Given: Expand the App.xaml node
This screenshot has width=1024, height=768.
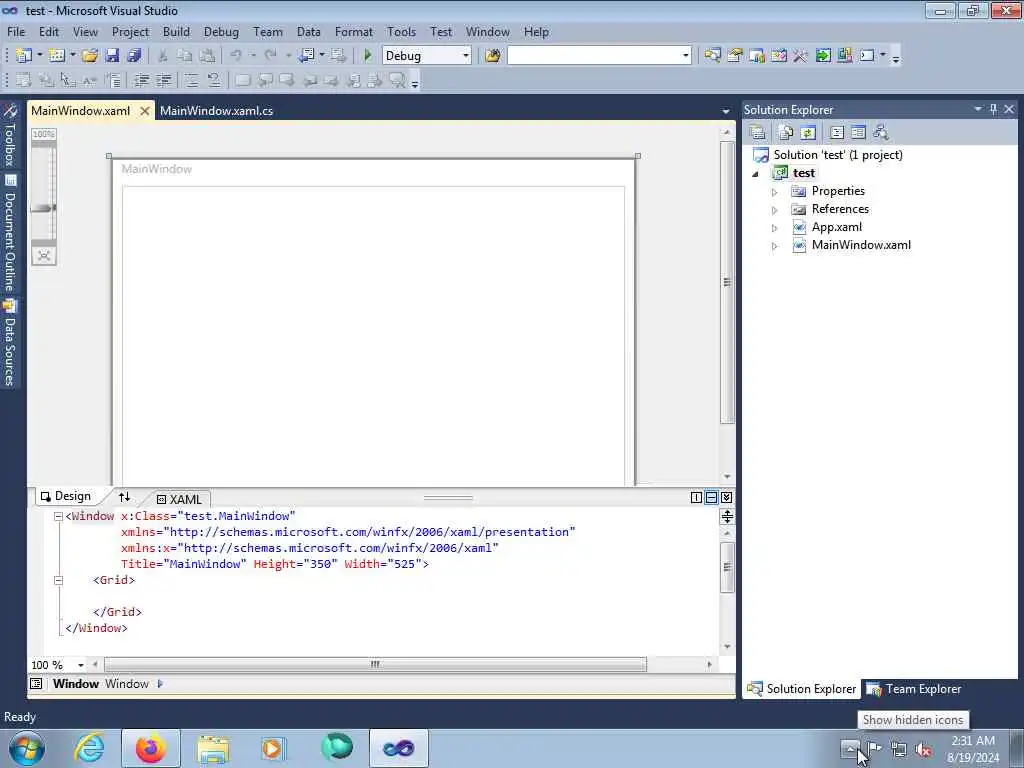Looking at the screenshot, I should point(775,228).
